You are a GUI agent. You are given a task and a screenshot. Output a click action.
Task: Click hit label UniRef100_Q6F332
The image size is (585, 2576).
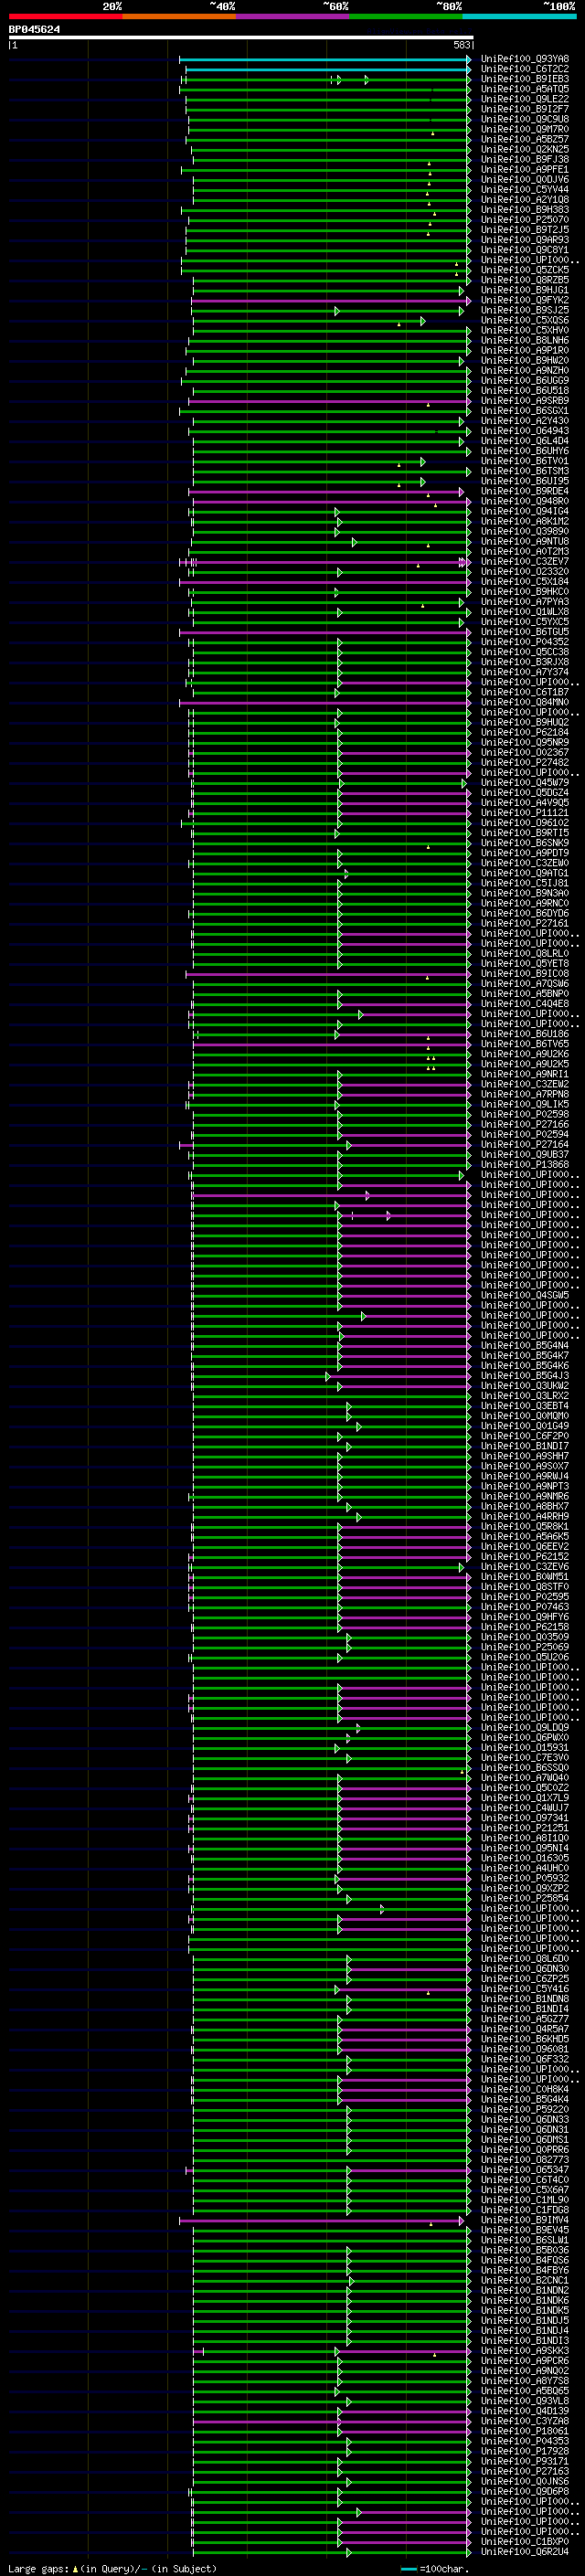(x=525, y=2059)
